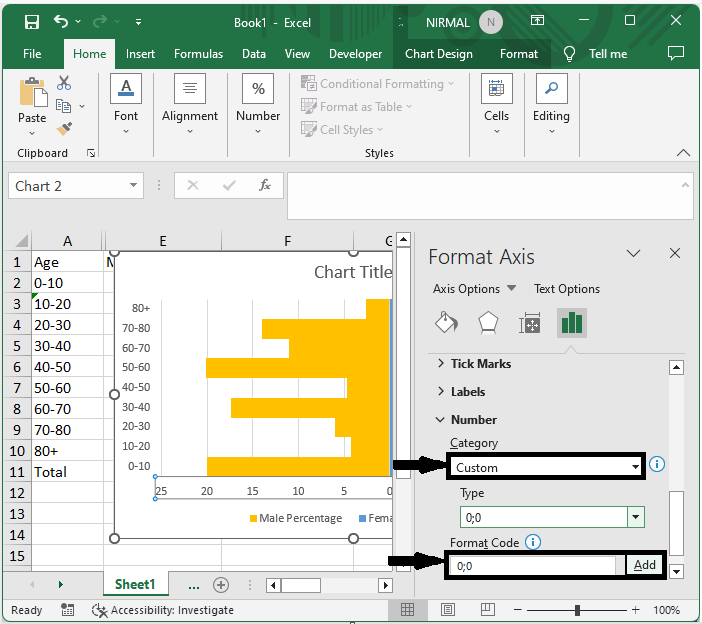Add a new sheet with plus icon
Viewport: 702px width, 624px height.
pos(221,585)
